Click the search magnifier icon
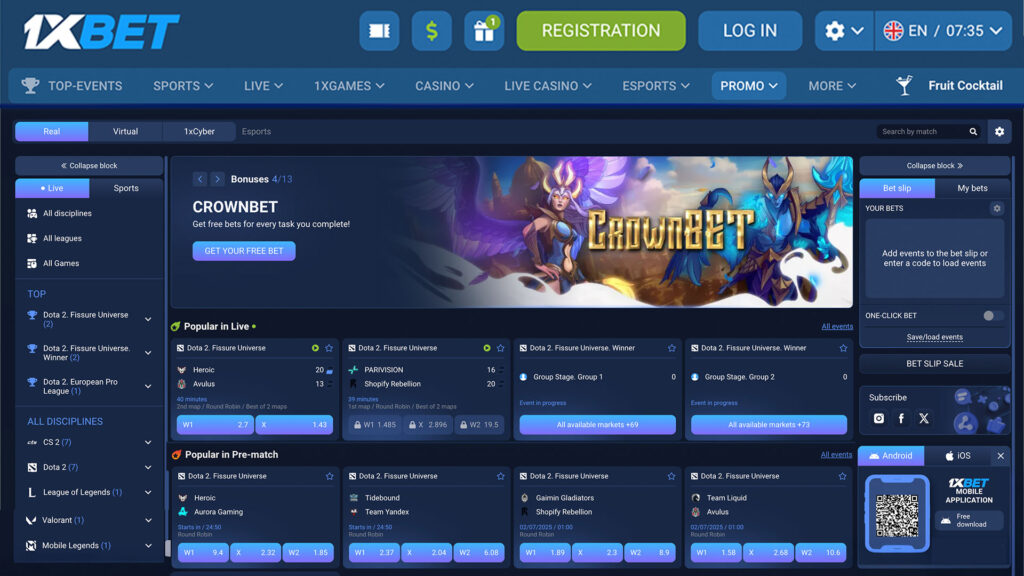This screenshot has height=576, width=1024. [x=973, y=132]
